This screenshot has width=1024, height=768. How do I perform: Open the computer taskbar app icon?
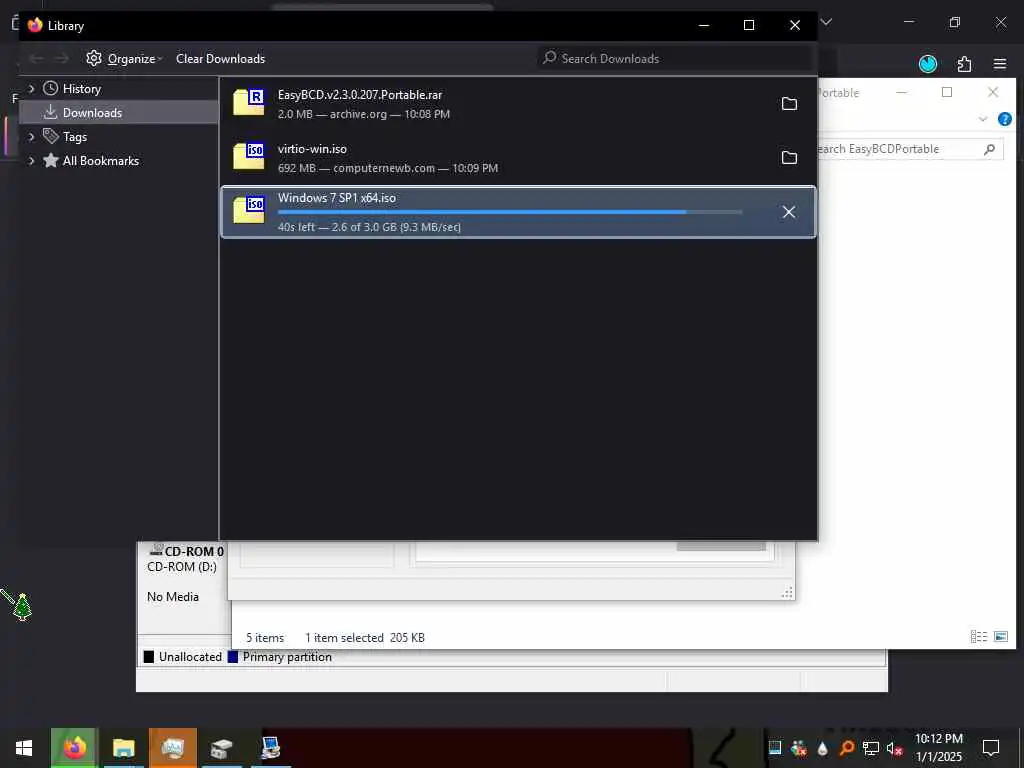[x=270, y=748]
